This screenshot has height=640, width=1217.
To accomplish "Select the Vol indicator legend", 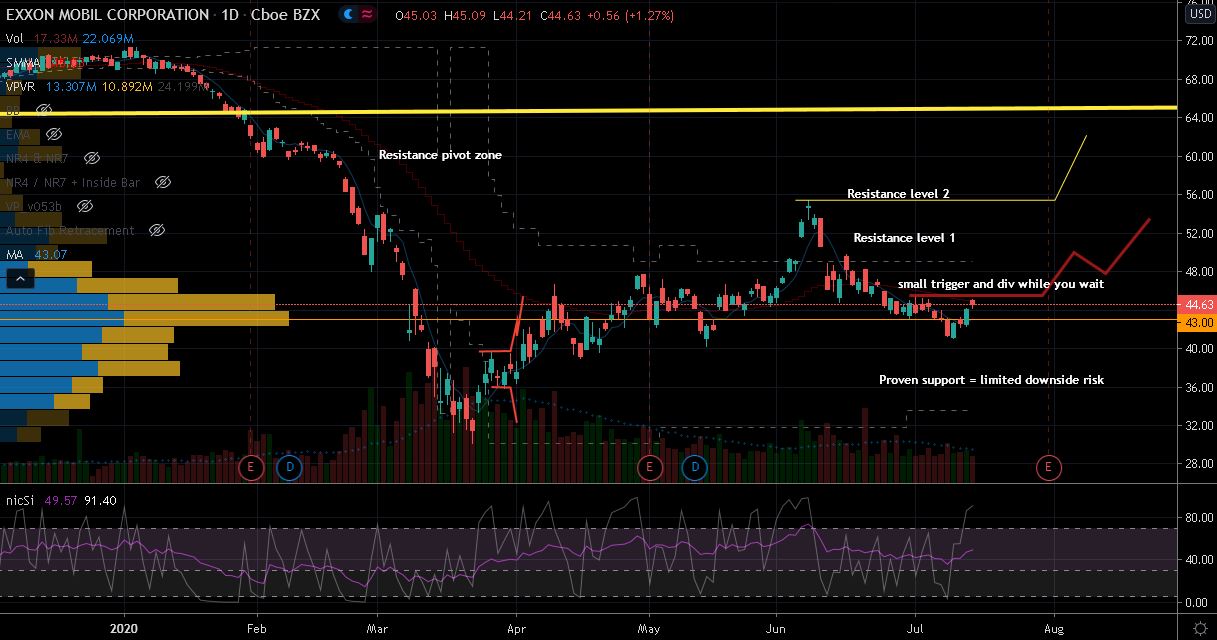I will click(14, 38).
